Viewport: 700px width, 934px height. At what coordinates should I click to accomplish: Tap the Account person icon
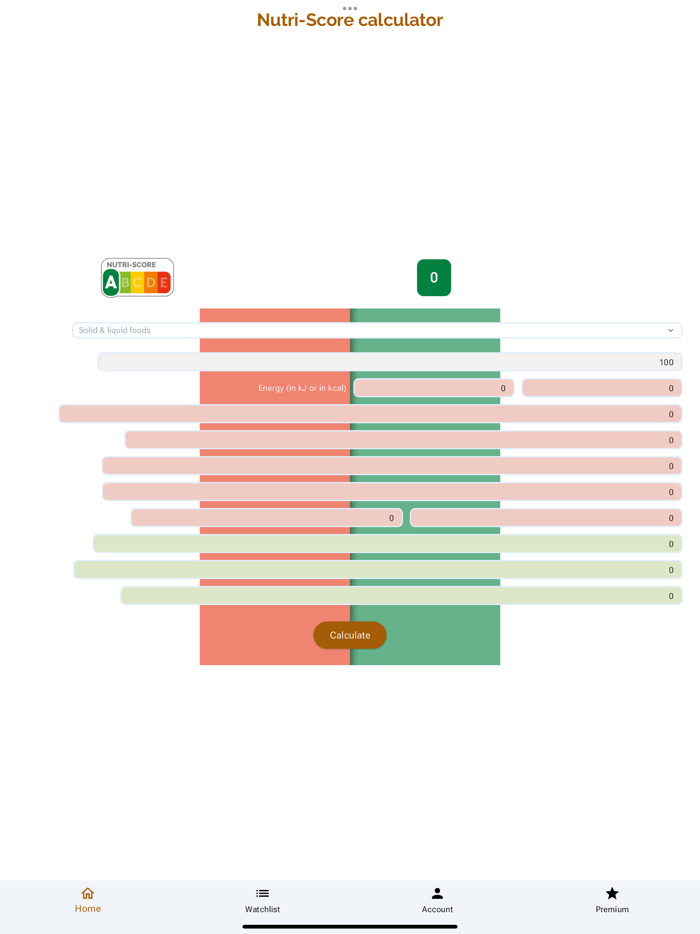[x=437, y=893]
